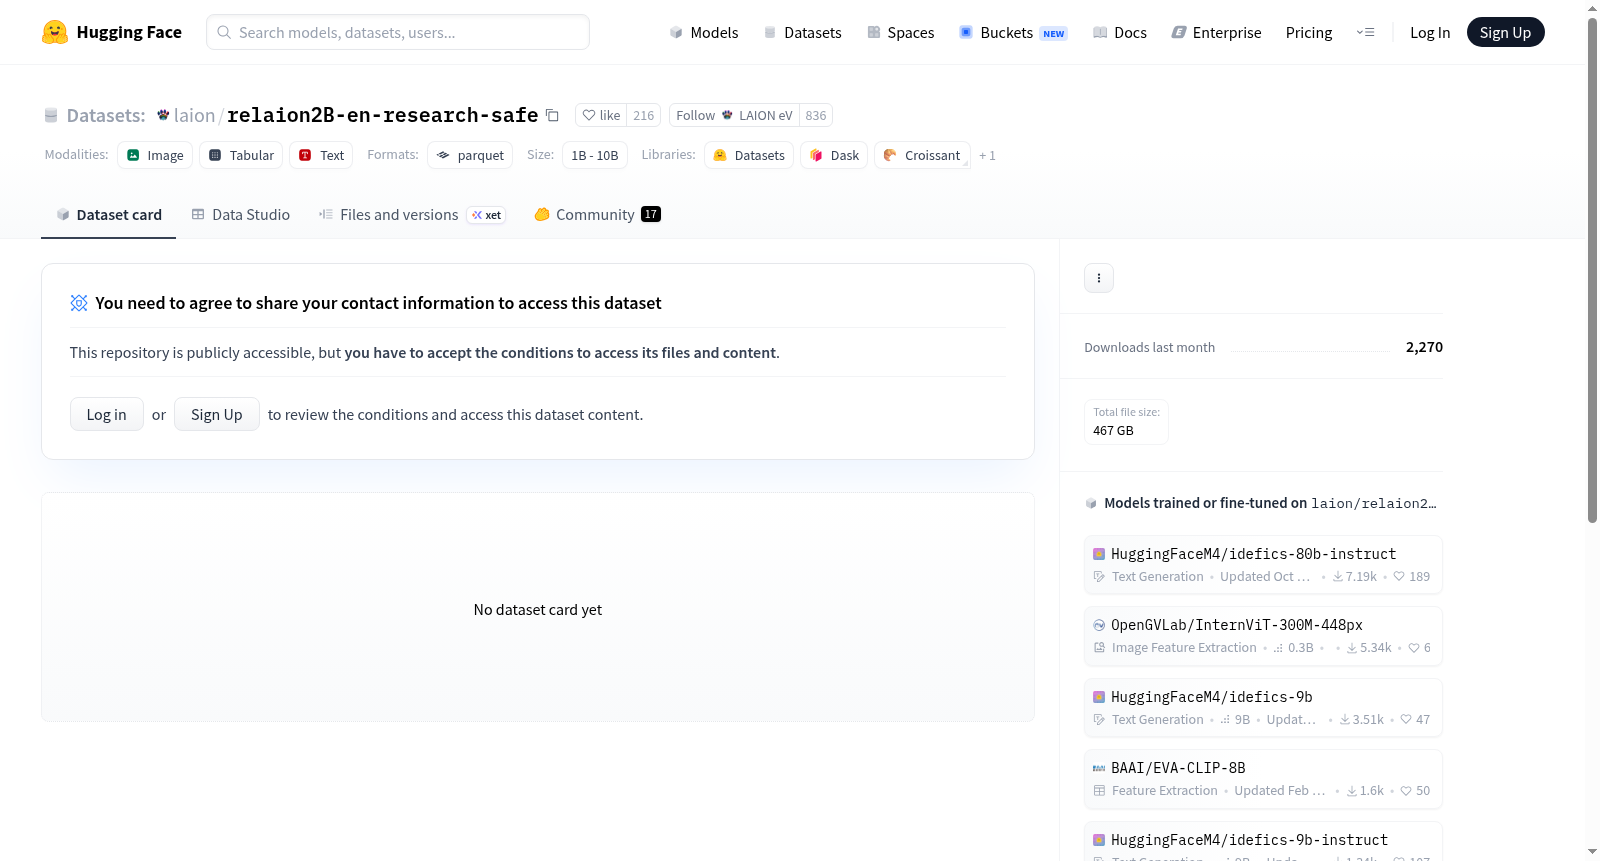The image size is (1600, 861).
Task: Click Log in button in access notice
Action: click(x=107, y=414)
